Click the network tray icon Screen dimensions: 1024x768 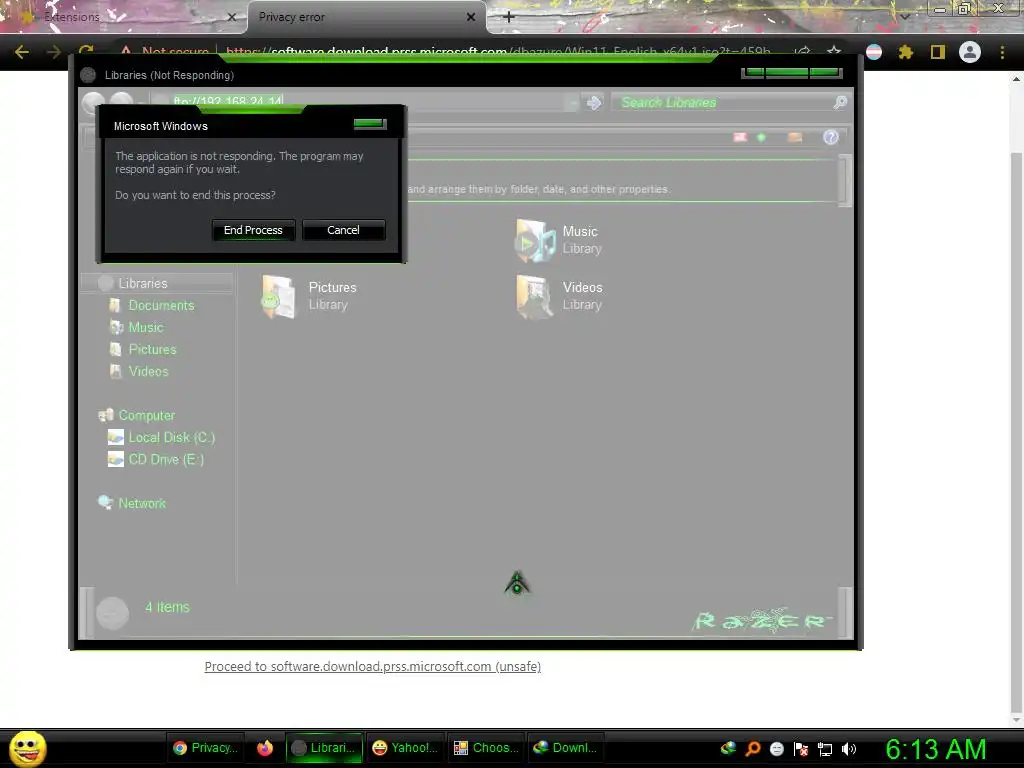[x=825, y=749]
